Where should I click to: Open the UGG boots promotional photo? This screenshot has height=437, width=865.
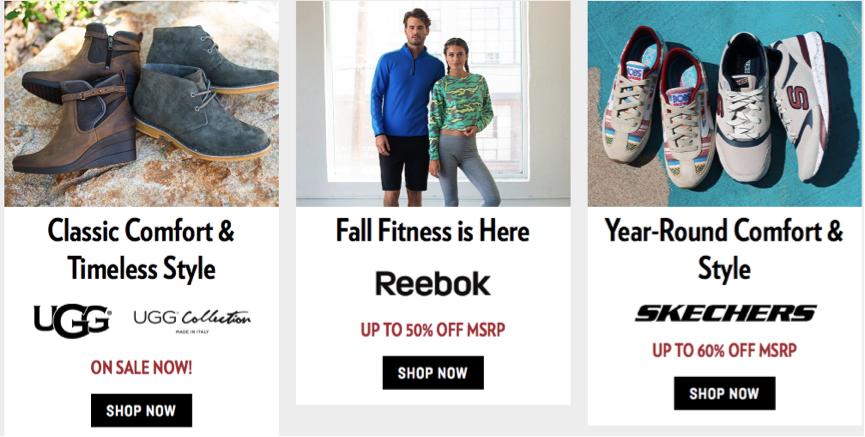(141, 103)
